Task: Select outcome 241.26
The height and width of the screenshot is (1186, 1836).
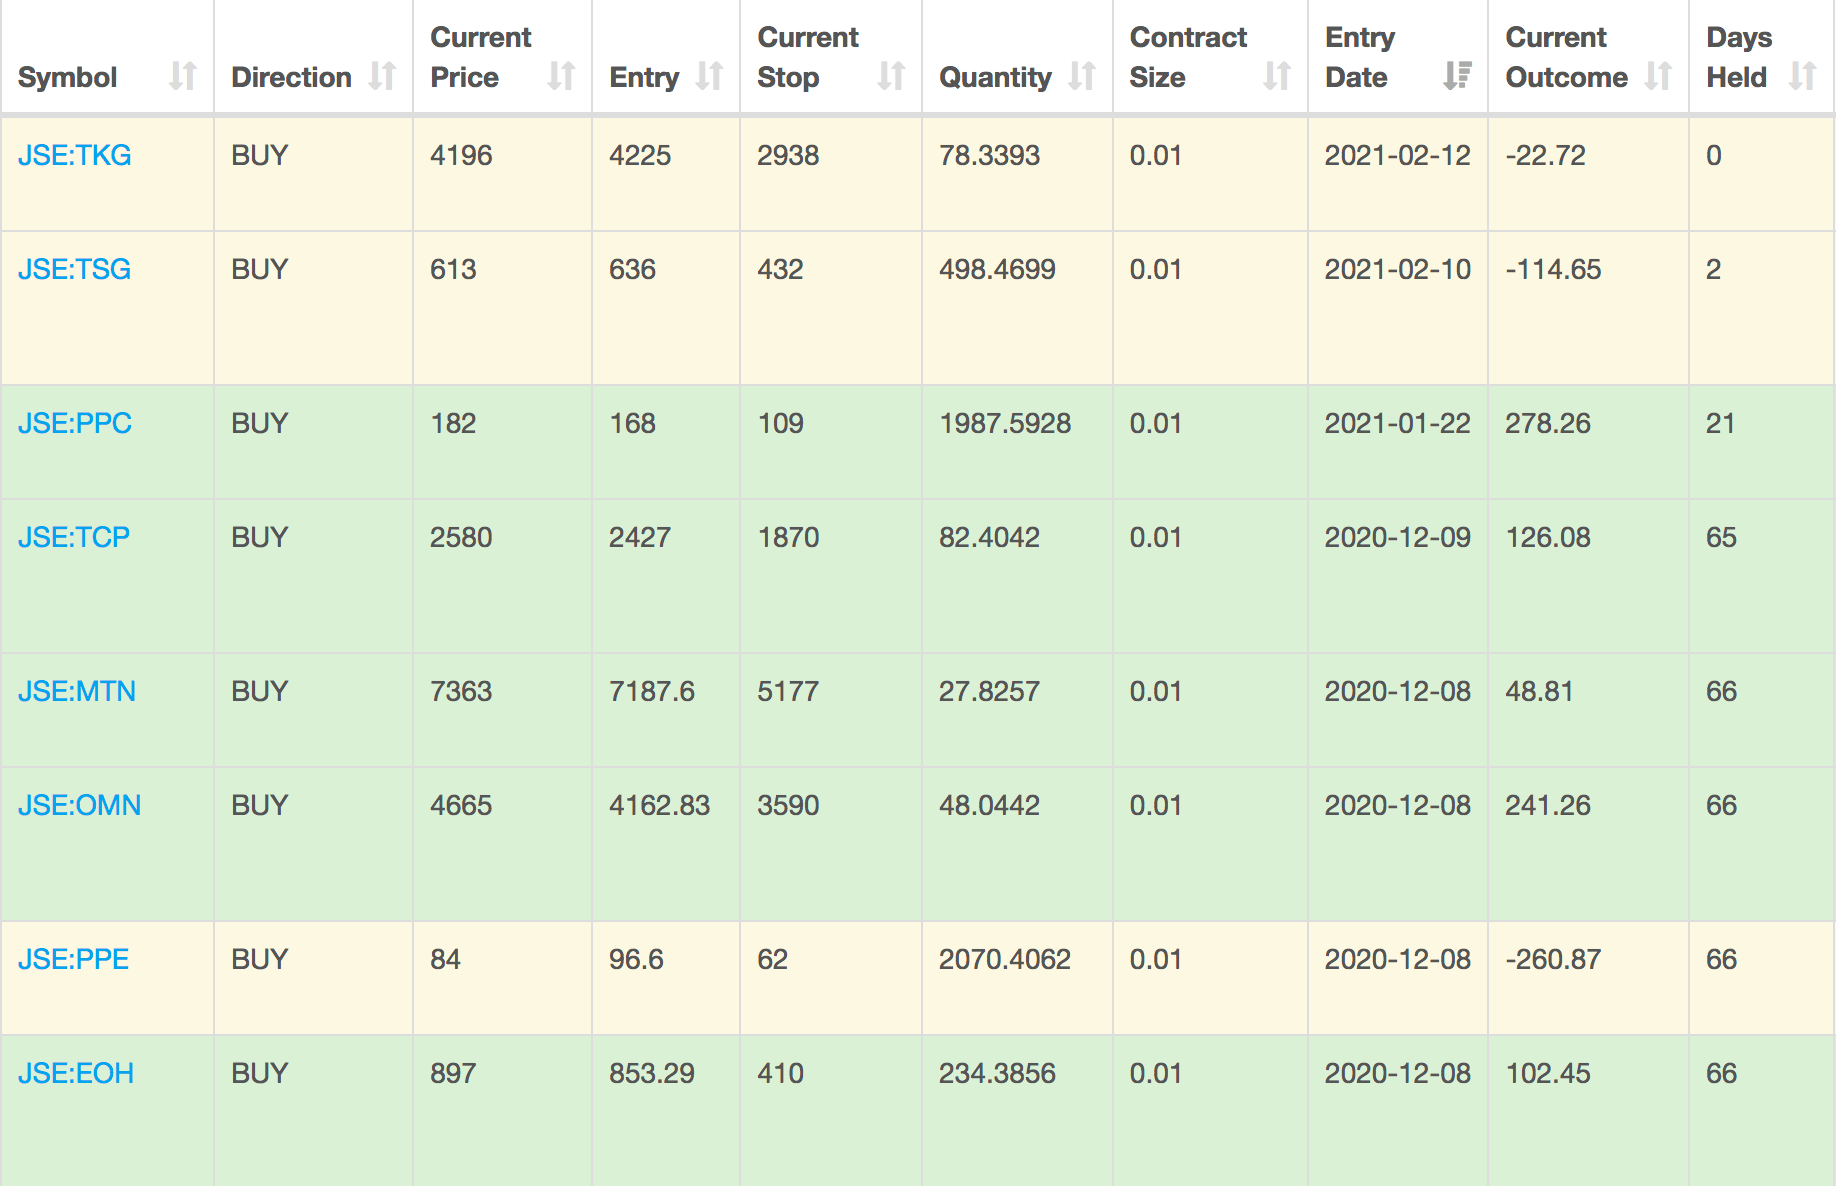Action: 1548,805
